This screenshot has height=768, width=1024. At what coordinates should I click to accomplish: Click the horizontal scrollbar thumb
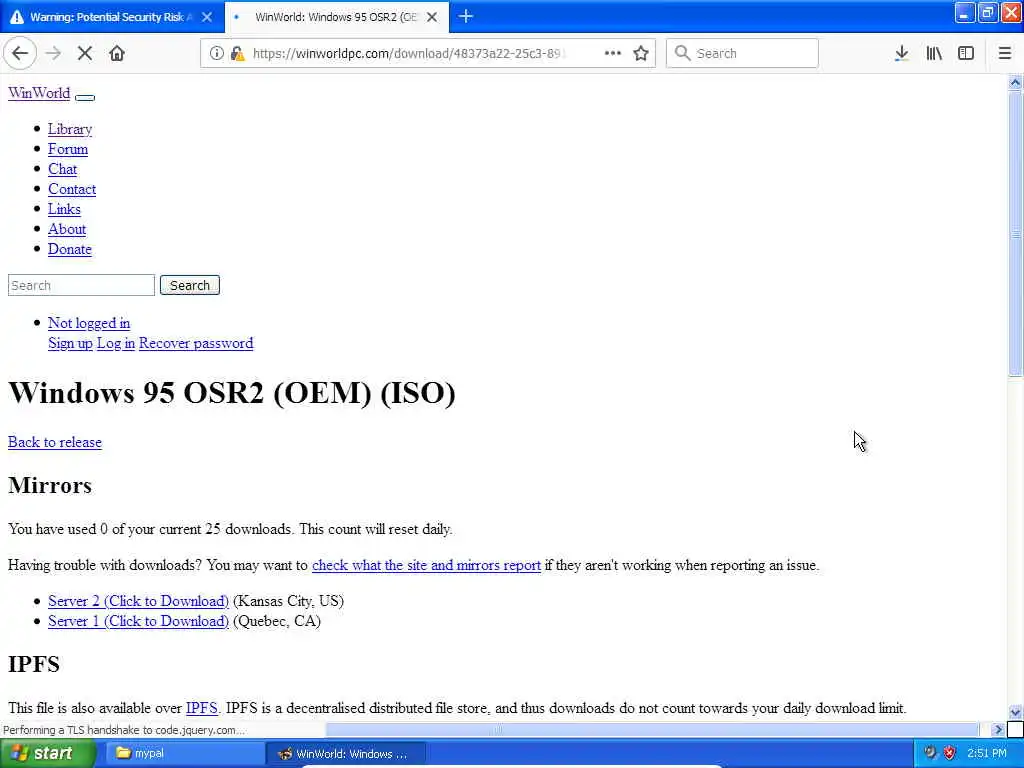pos(498,730)
